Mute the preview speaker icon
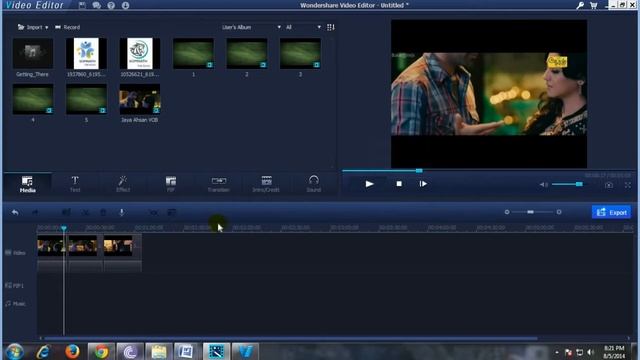This screenshot has width=640, height=360. tap(544, 184)
